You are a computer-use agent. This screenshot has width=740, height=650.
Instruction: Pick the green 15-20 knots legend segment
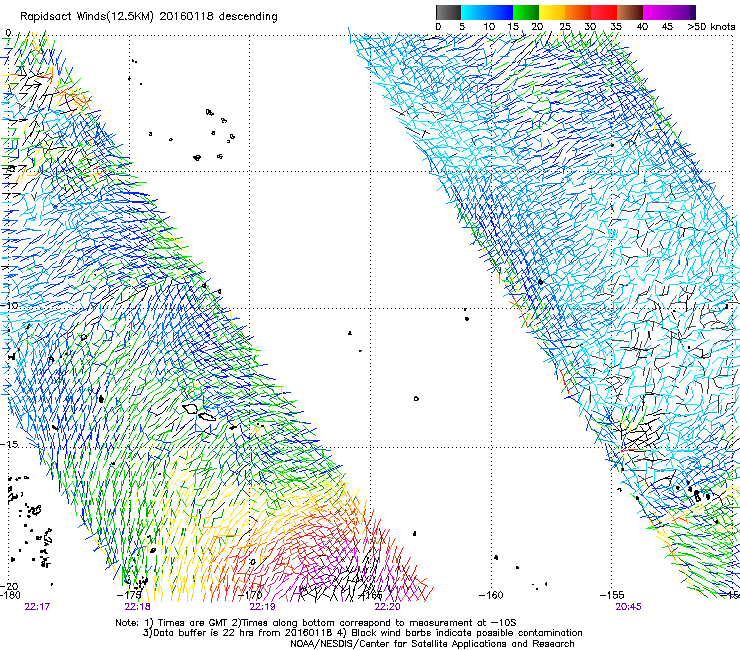pyautogui.click(x=526, y=12)
